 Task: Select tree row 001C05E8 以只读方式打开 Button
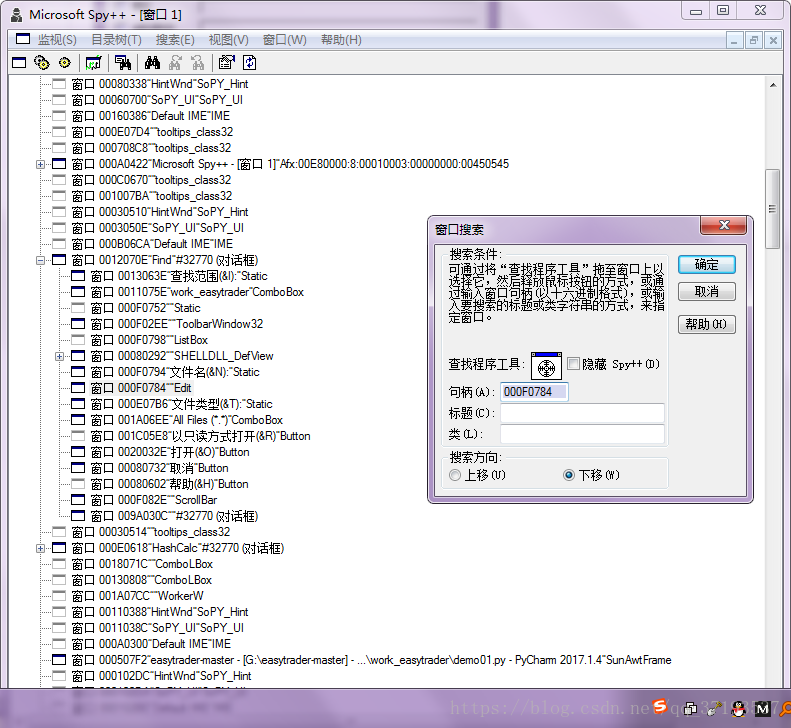click(201, 436)
